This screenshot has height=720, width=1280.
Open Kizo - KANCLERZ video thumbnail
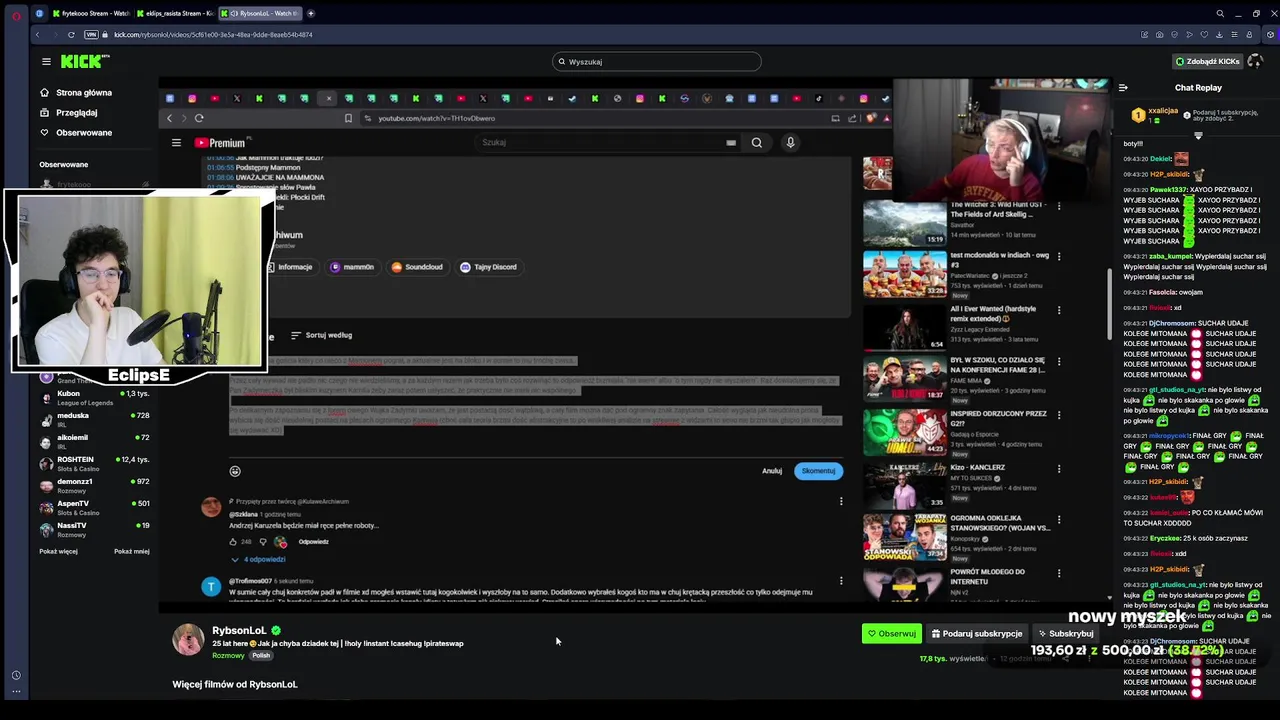(x=904, y=485)
